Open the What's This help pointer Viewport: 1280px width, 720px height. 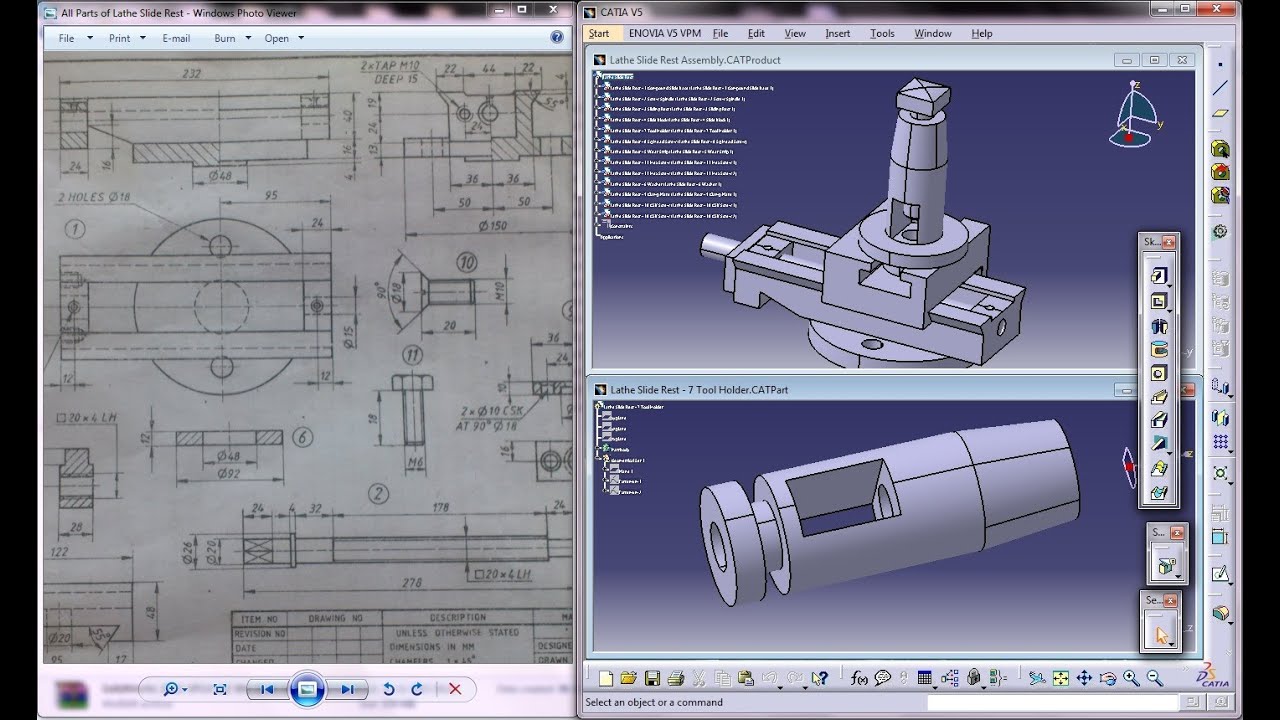point(819,678)
